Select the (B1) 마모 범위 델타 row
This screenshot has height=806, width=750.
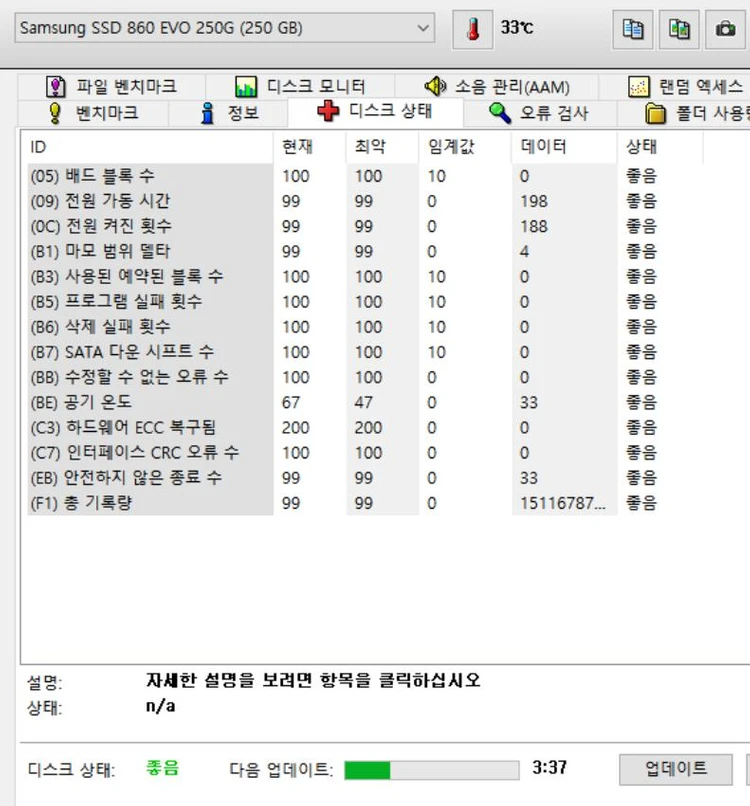pos(365,251)
